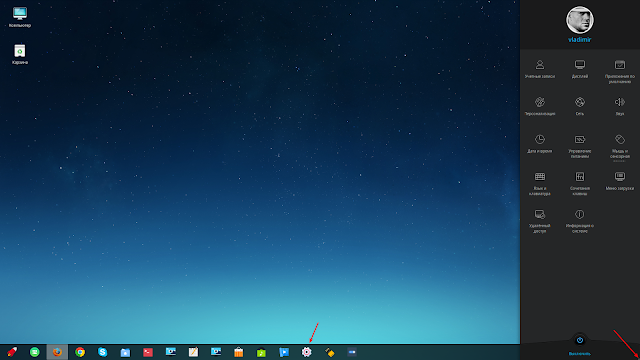Open the rocket launcher in the dock
This screenshot has height=360, width=640.
point(12,352)
